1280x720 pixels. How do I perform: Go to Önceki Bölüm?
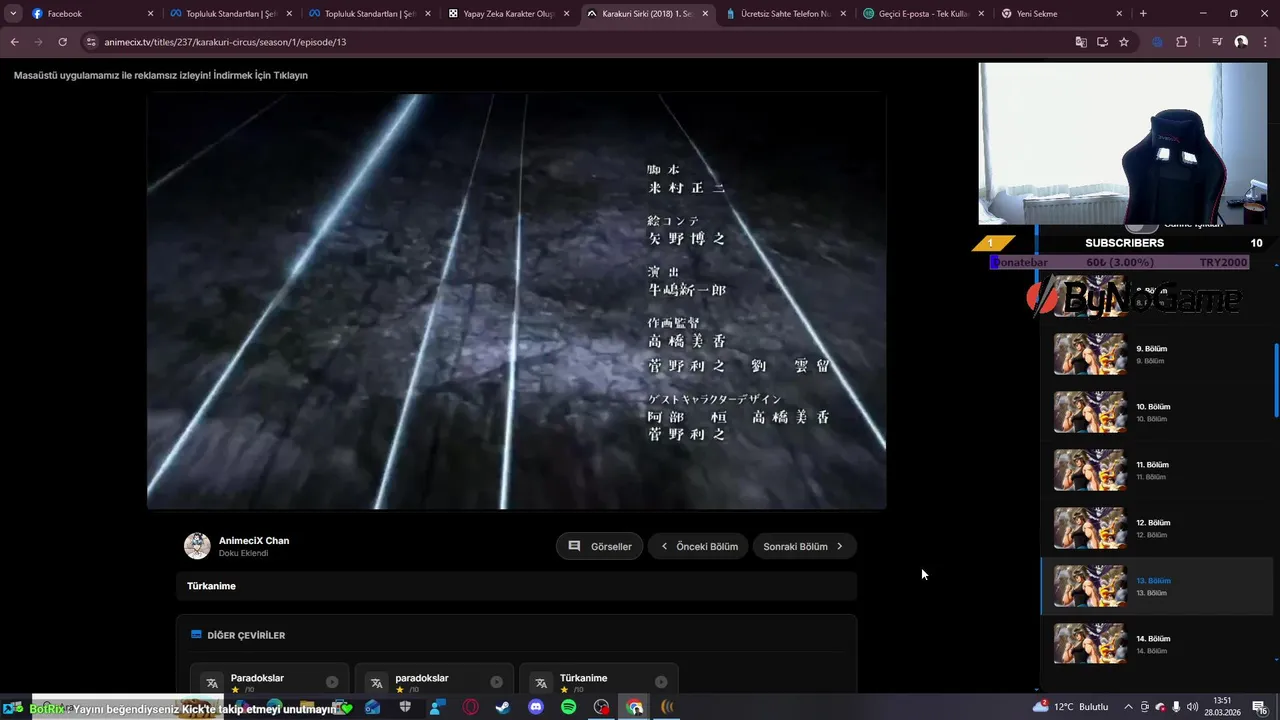pos(698,546)
